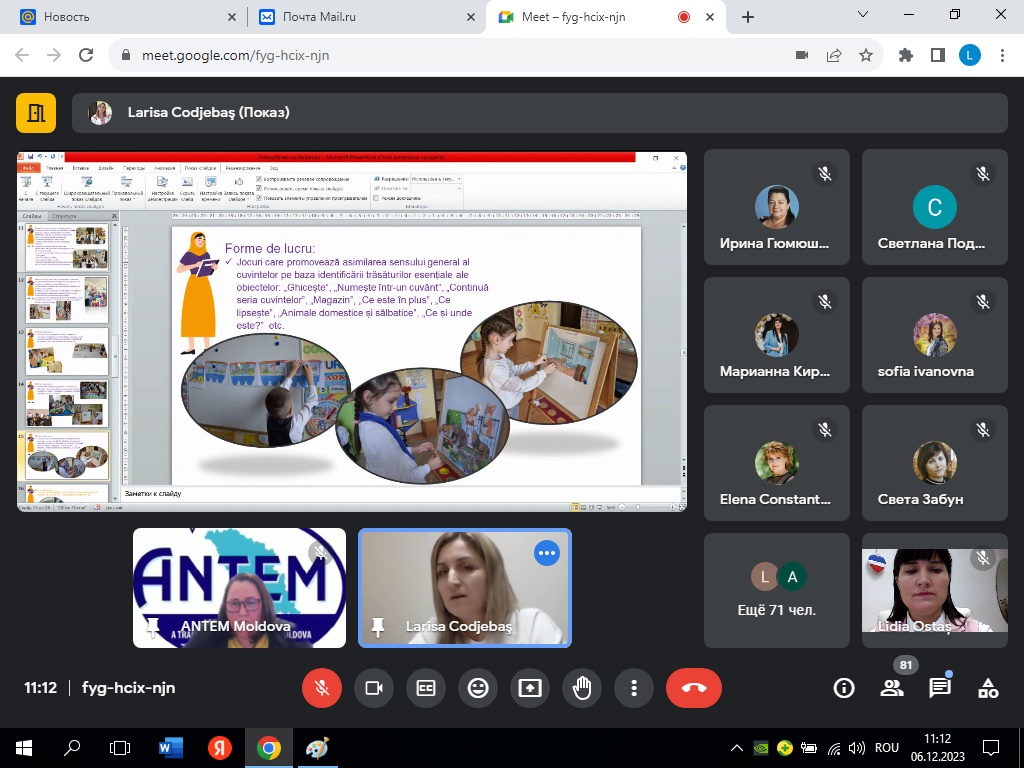This screenshot has width=1024, height=768.
Task: Select Ирина Гюмюш participant tile
Action: pos(776,207)
